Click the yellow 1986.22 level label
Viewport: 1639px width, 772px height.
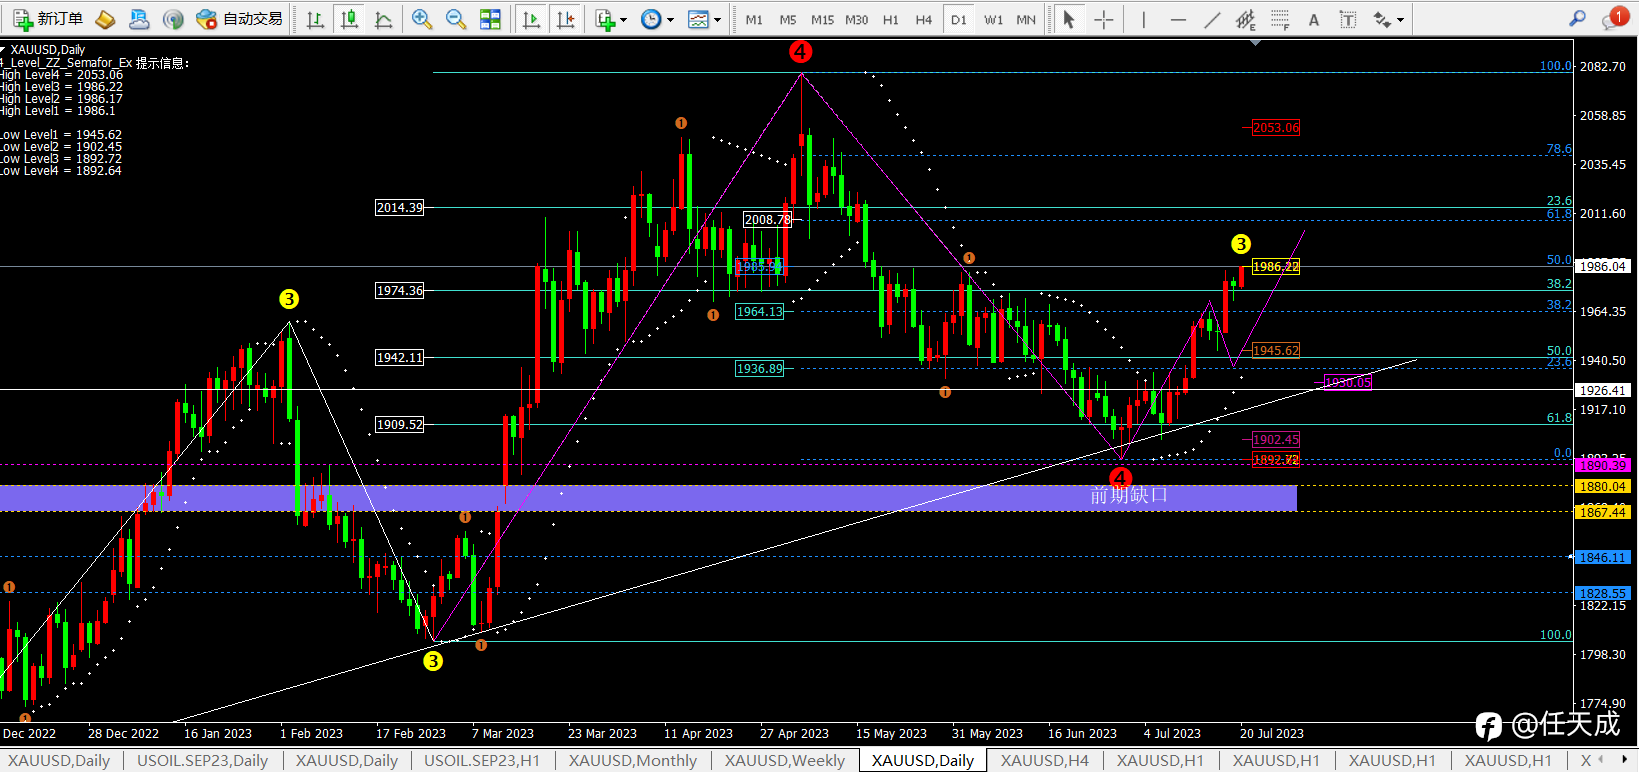coord(1276,267)
